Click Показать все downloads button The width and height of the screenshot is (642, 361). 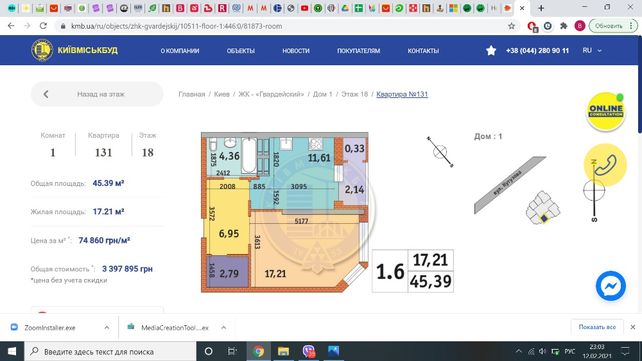pos(597,327)
